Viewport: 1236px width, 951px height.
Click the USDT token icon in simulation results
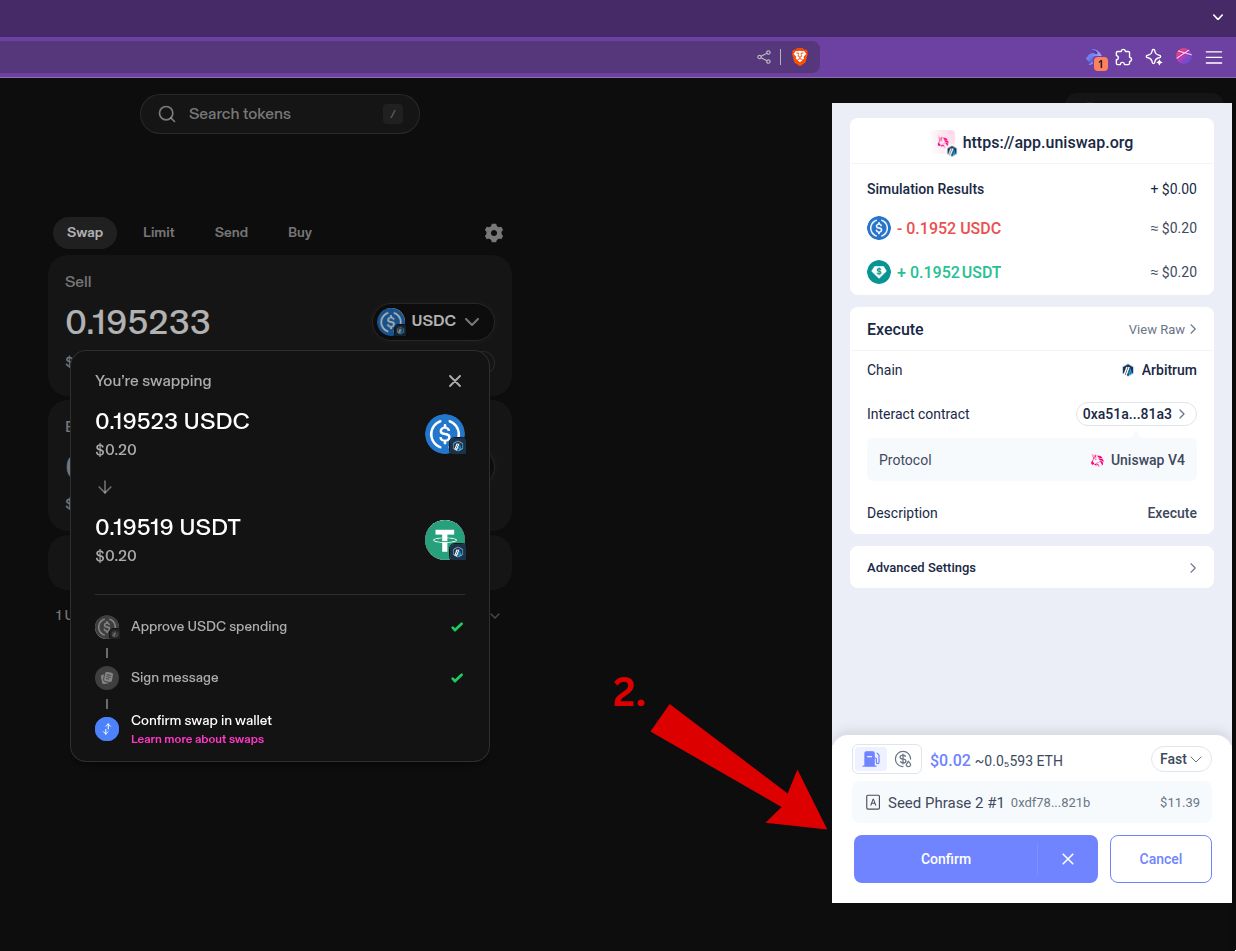coord(878,271)
